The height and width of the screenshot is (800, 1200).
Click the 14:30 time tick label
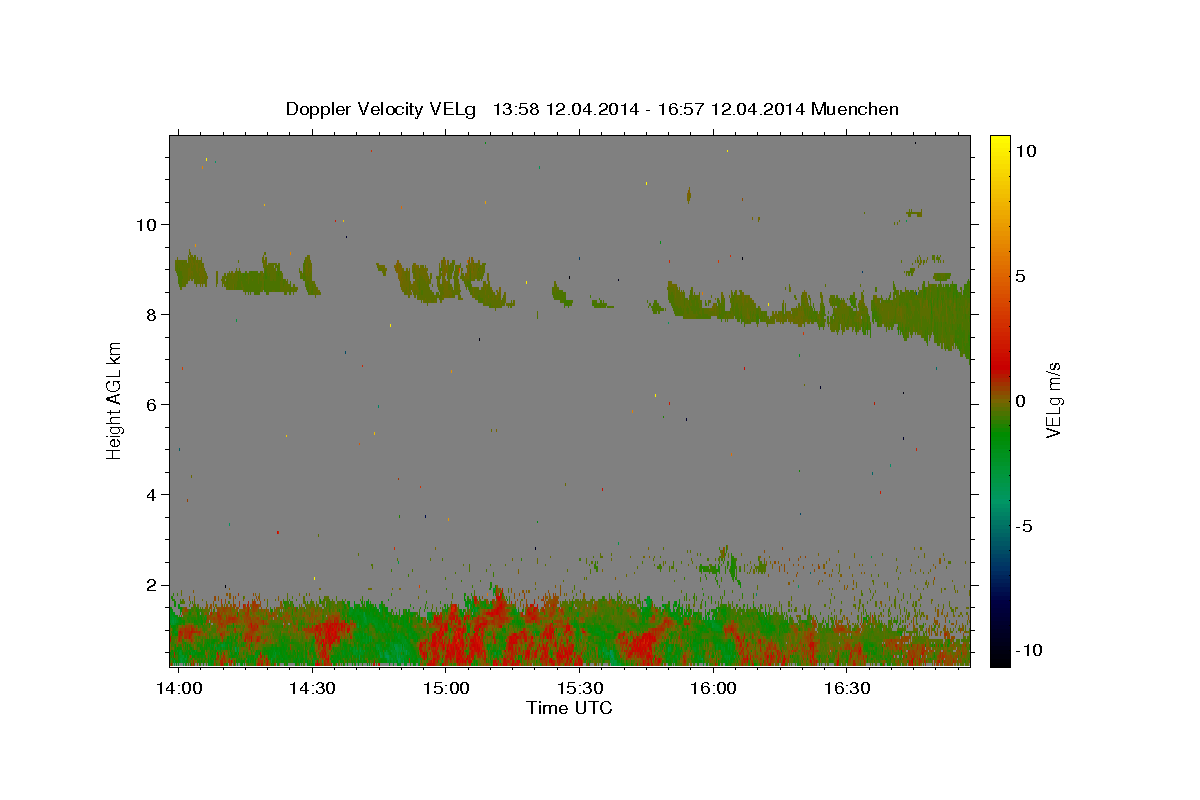(x=312, y=688)
